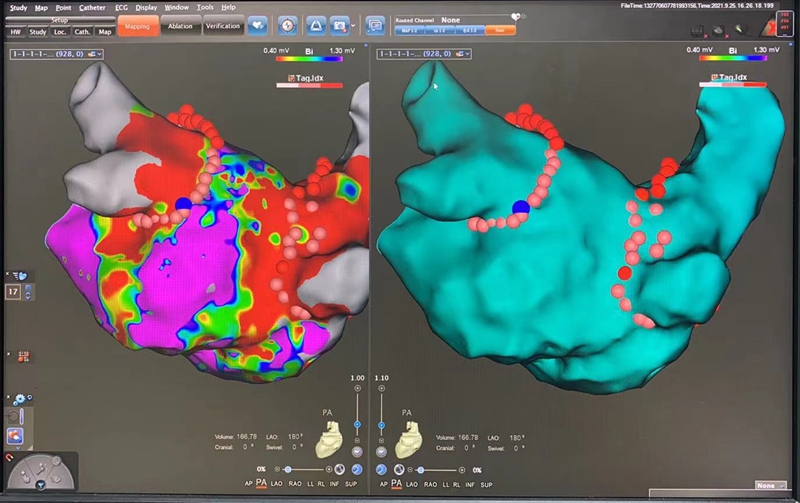Image resolution: width=800 pixels, height=503 pixels.
Task: Open the Study setup button
Action: [x=37, y=32]
